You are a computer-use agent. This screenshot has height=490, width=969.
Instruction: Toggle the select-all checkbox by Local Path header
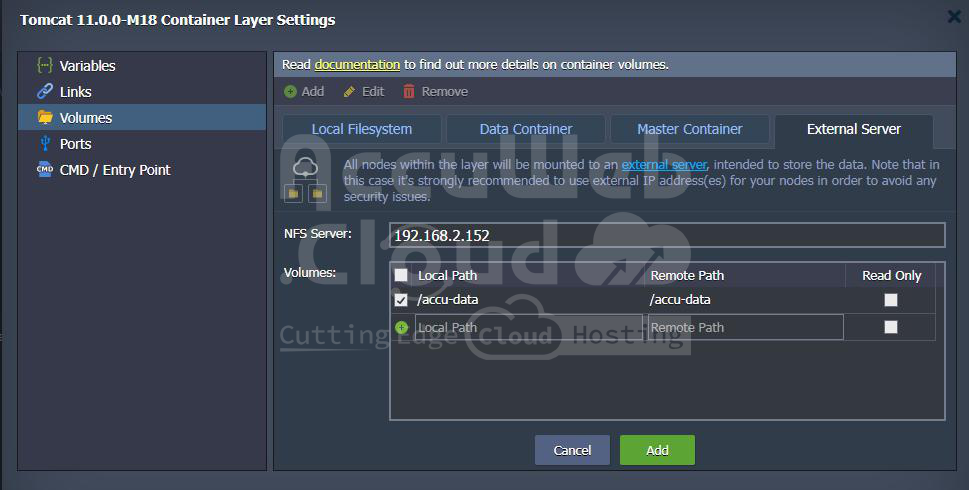(x=401, y=275)
